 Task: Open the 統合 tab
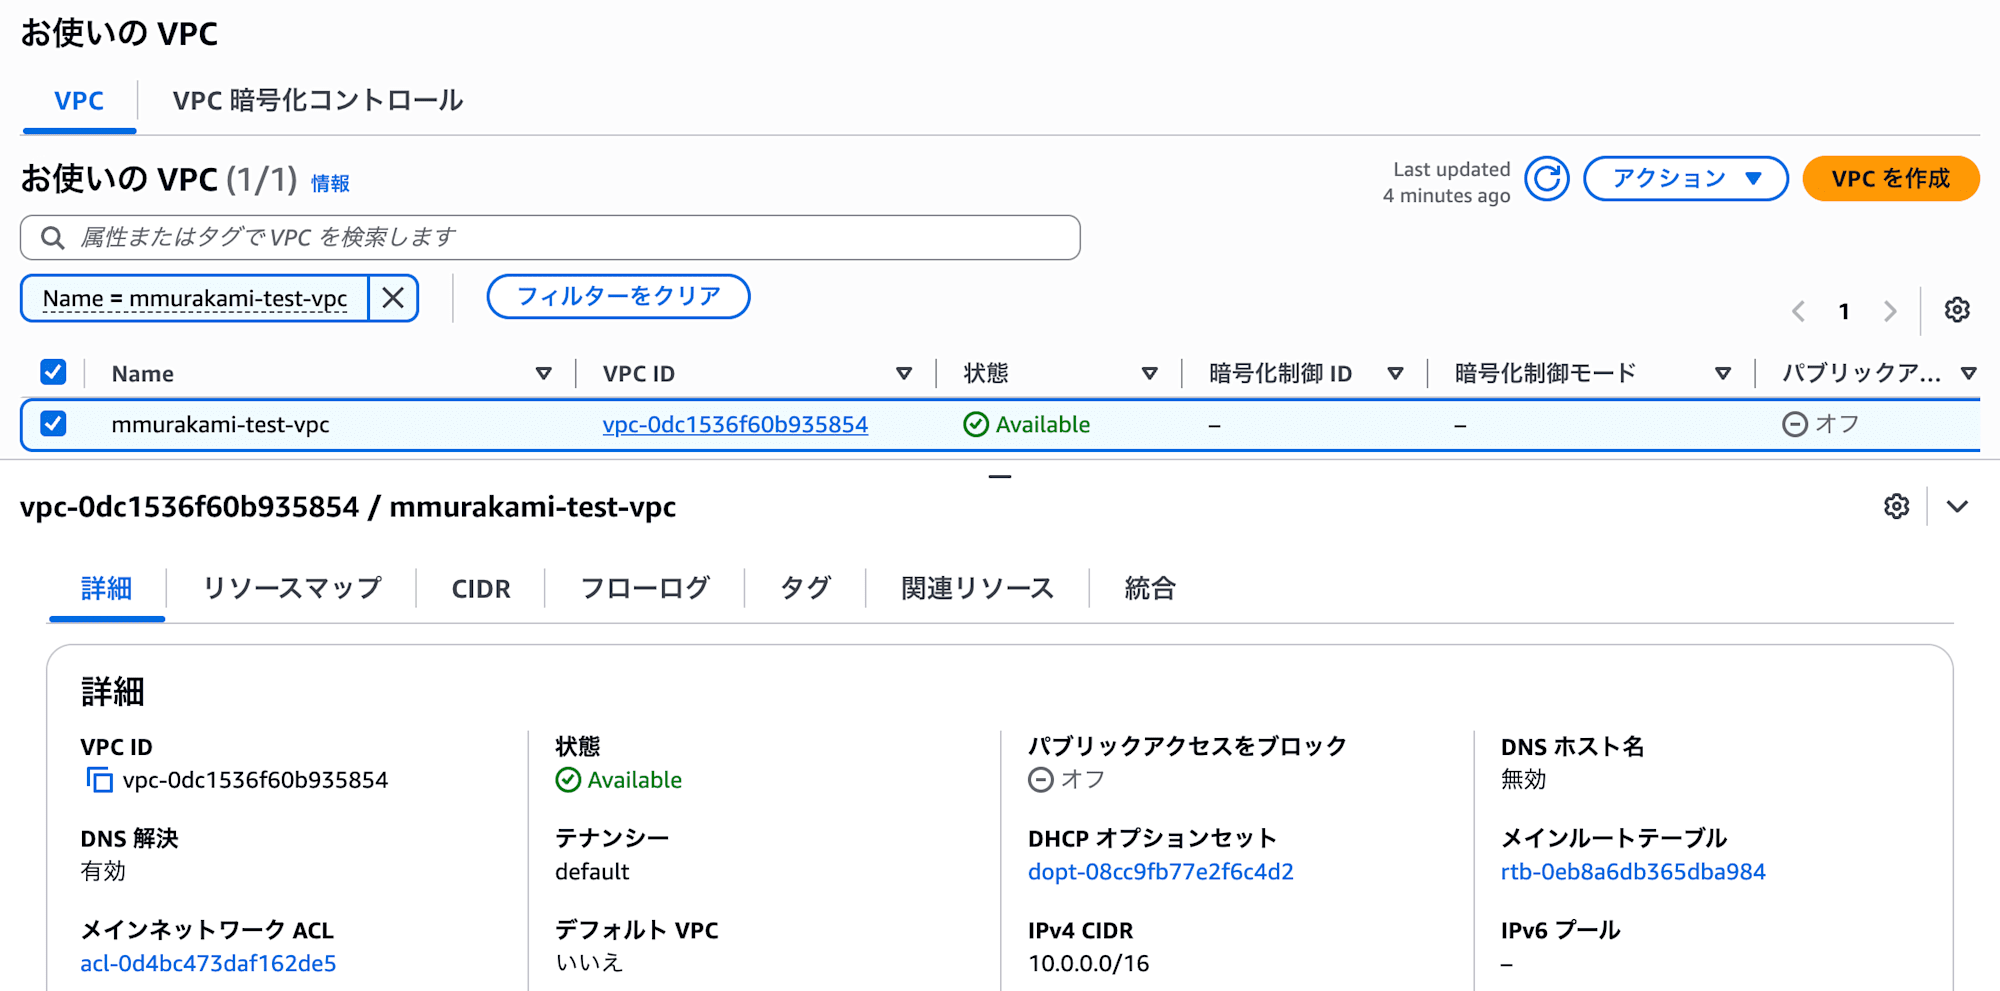click(x=1150, y=588)
